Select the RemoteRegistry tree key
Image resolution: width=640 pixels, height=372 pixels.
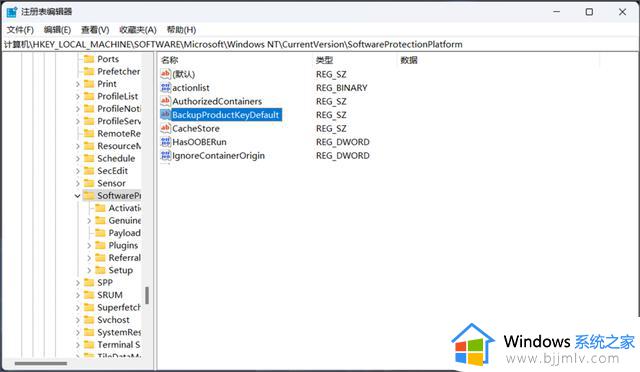tap(119, 134)
